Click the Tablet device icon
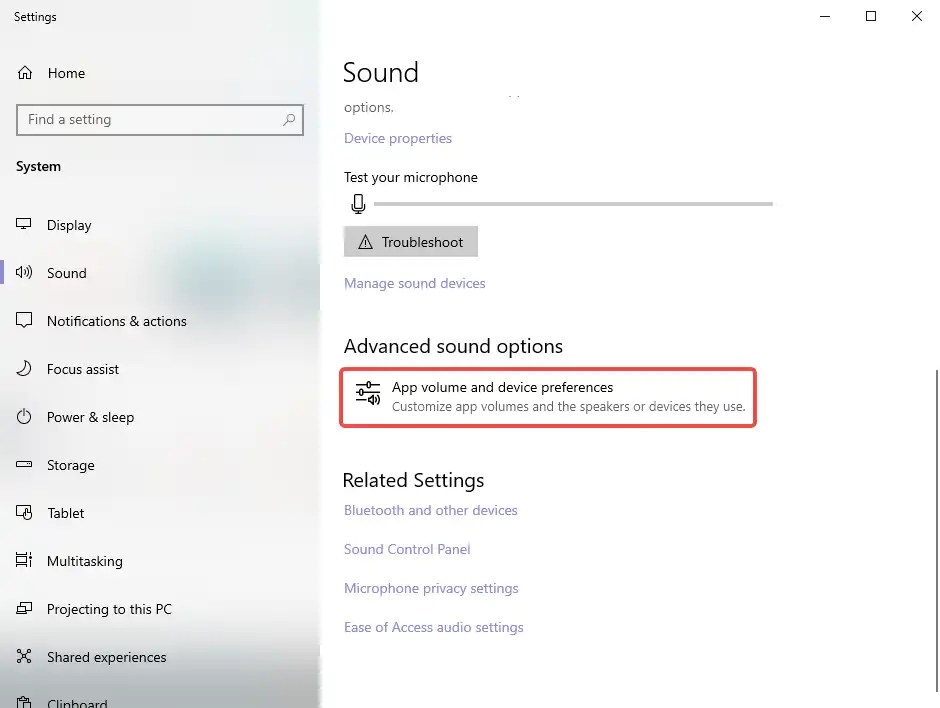The image size is (940, 708). [x=23, y=513]
